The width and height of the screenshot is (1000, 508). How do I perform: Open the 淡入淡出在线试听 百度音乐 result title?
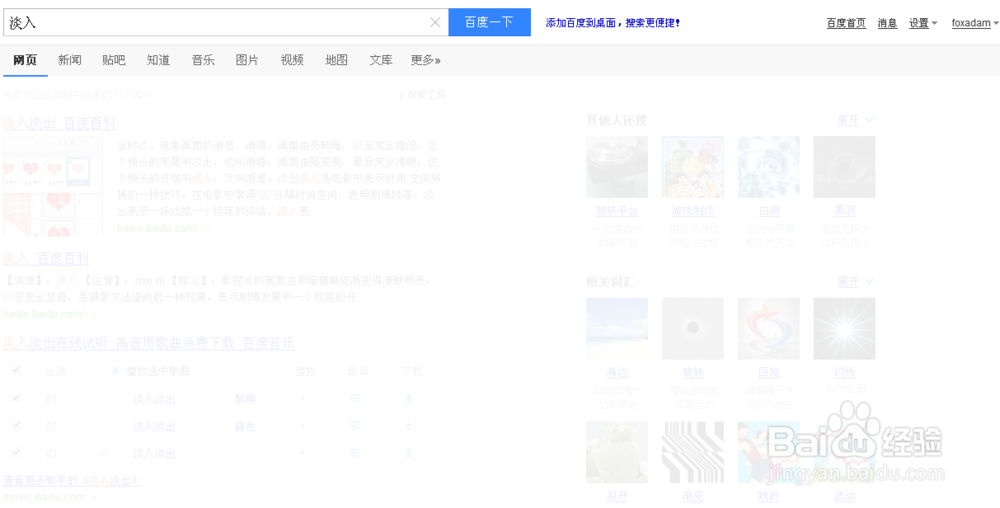pyautogui.click(x=149, y=344)
